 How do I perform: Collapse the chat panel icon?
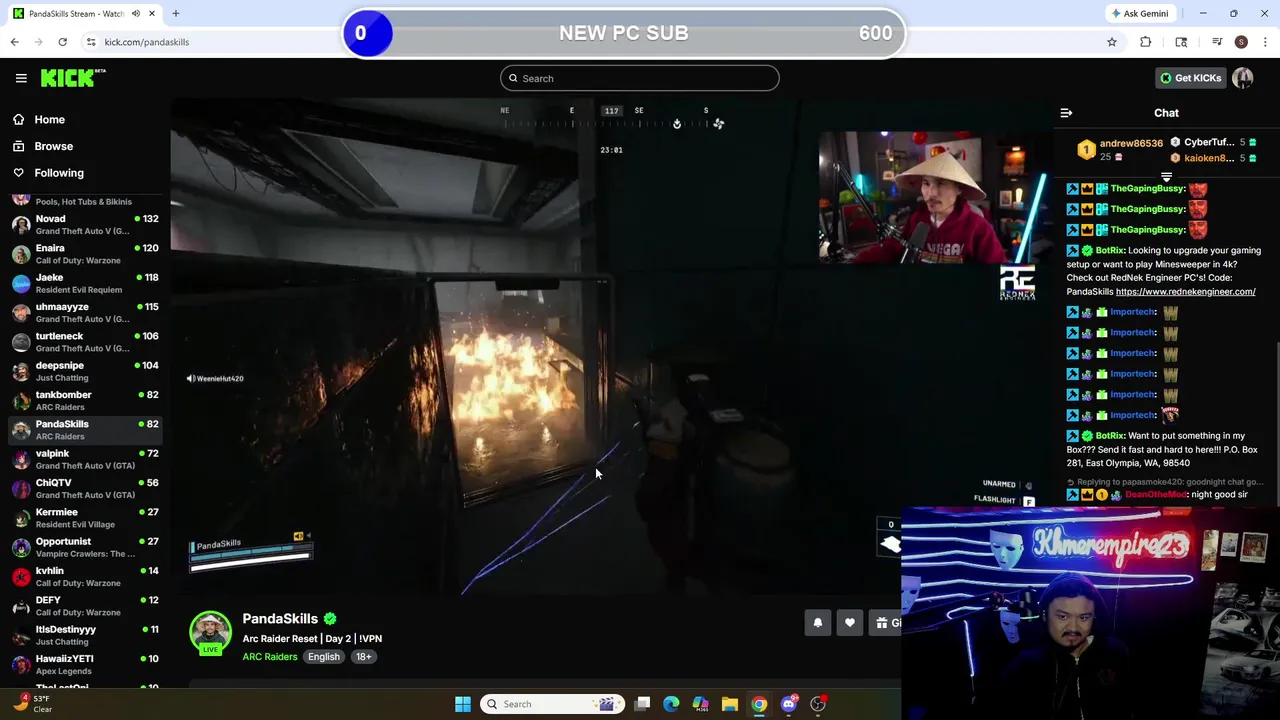coord(1066,113)
